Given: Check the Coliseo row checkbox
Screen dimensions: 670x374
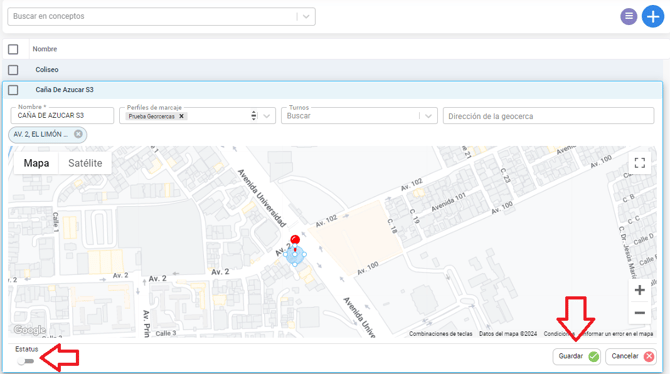Looking at the screenshot, I should [13, 70].
